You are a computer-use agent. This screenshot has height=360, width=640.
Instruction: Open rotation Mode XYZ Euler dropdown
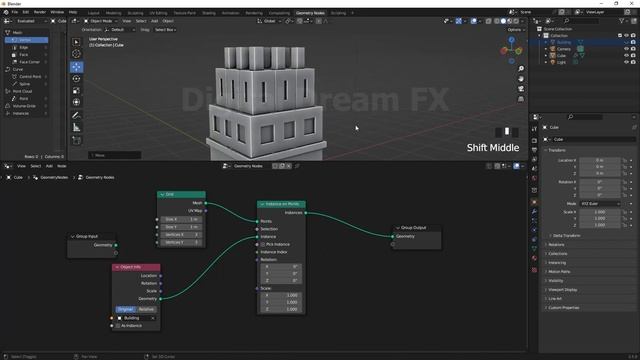pos(600,203)
